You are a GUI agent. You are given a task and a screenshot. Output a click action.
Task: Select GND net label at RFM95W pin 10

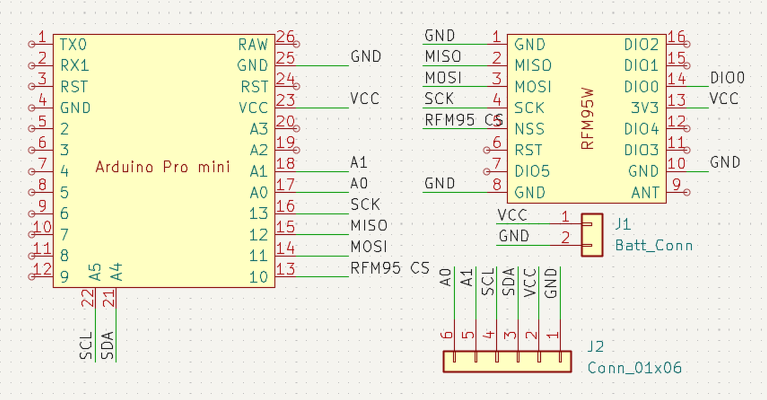[x=725, y=162]
